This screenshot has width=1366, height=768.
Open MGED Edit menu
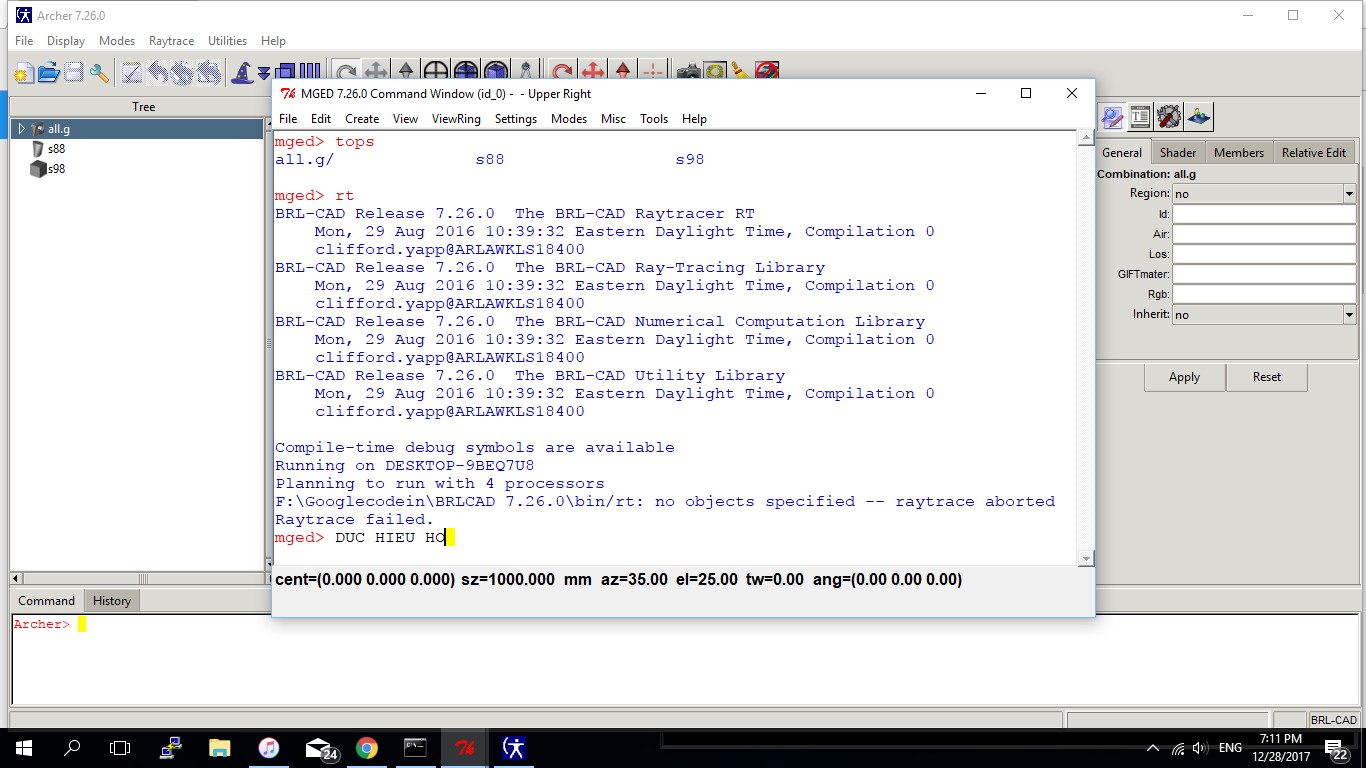point(321,119)
